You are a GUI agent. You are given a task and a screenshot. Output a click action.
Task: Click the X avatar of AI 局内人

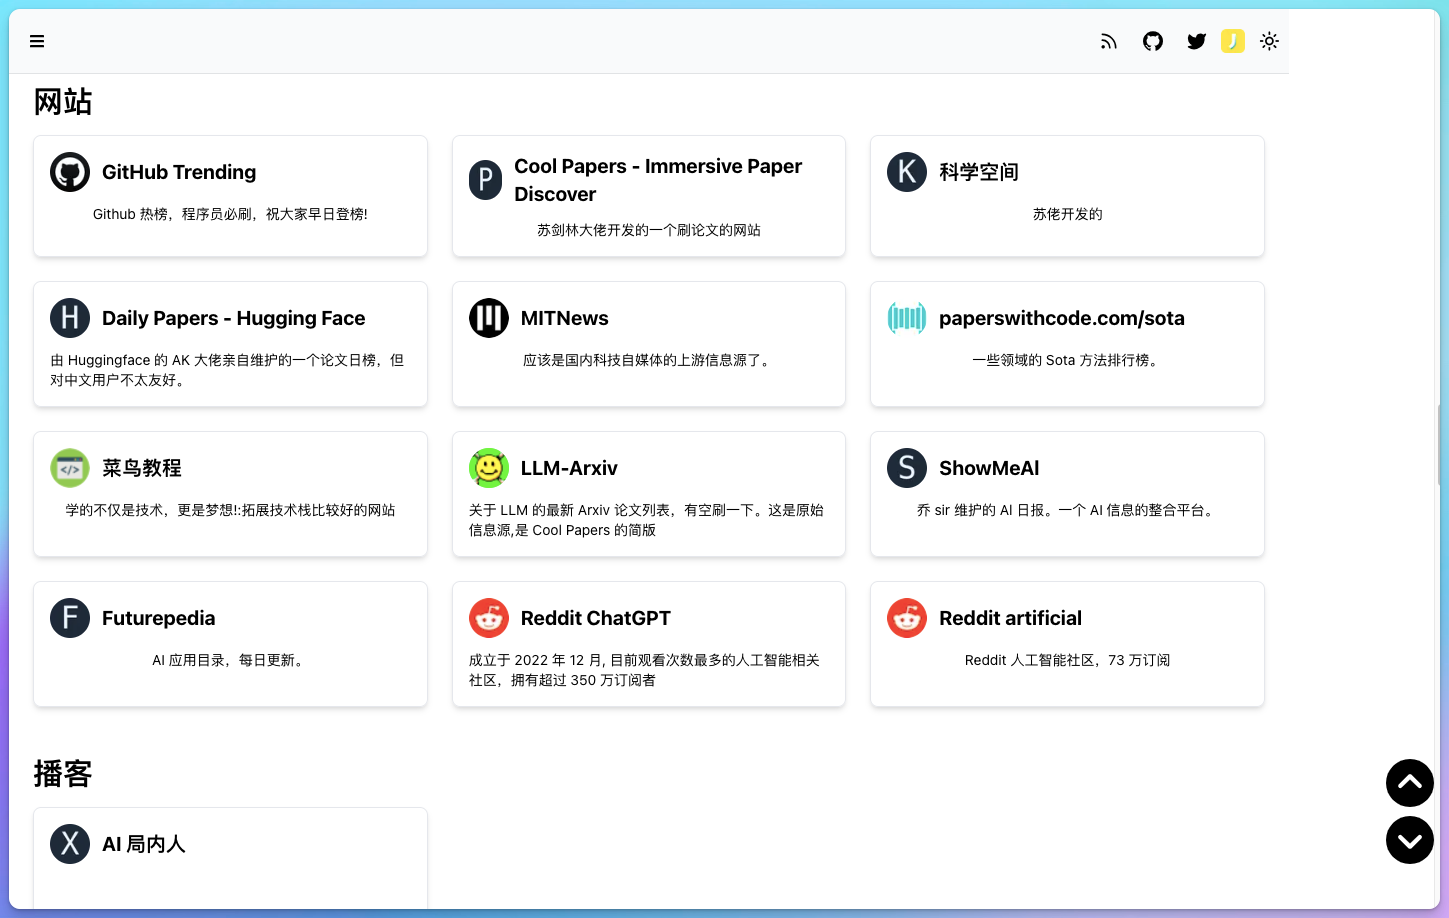(70, 844)
